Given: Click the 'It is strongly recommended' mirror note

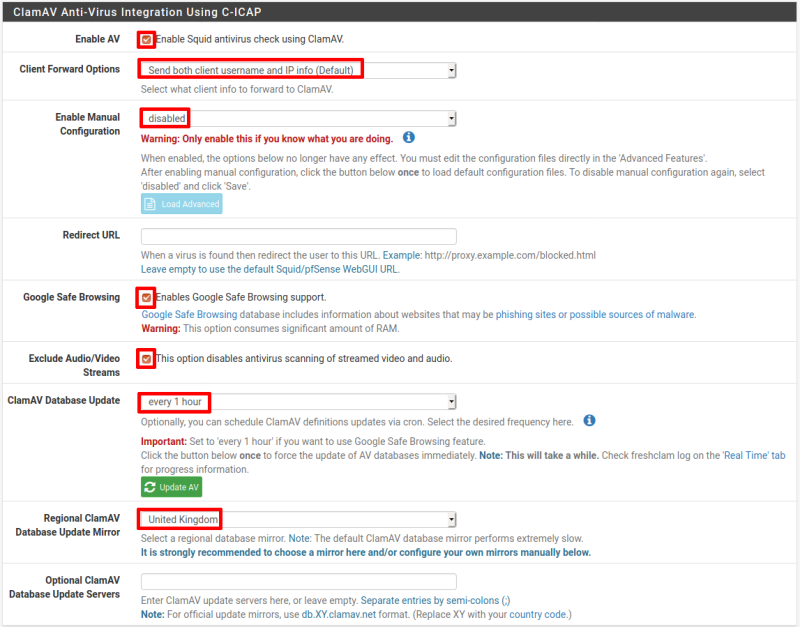Looking at the screenshot, I should (x=366, y=552).
